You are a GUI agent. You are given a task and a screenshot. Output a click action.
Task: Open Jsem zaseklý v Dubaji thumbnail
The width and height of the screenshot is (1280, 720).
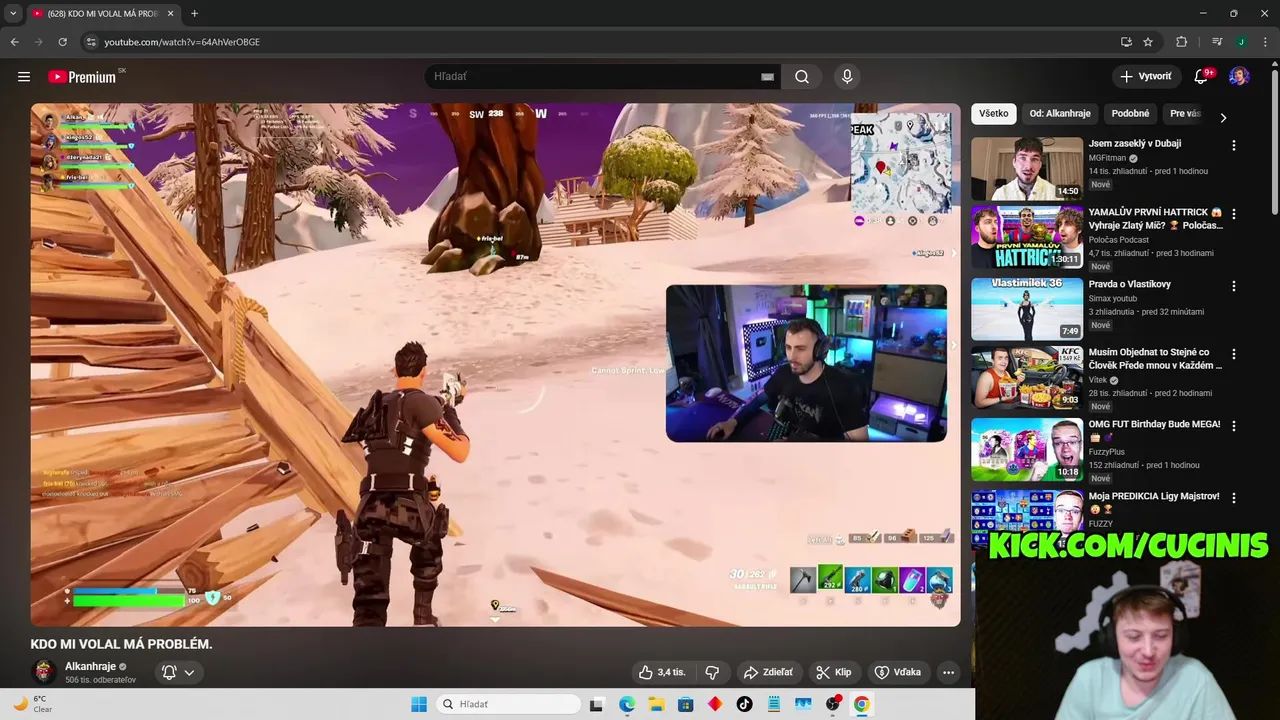pos(1027,168)
